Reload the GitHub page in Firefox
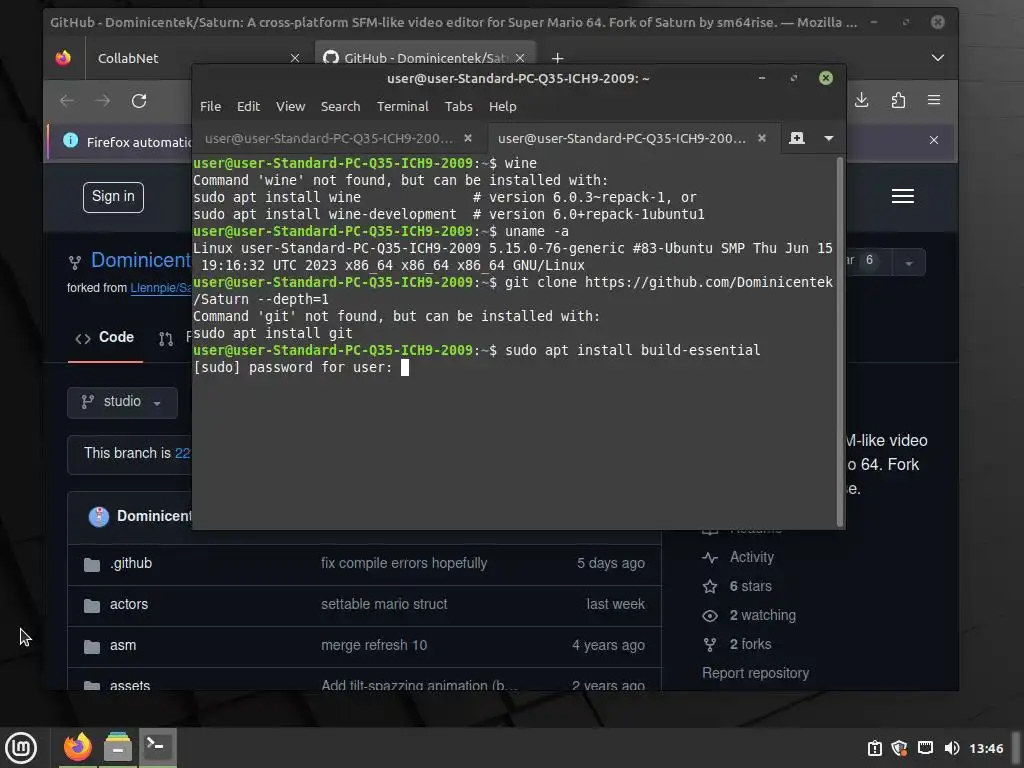Image resolution: width=1024 pixels, height=768 pixels. point(138,101)
